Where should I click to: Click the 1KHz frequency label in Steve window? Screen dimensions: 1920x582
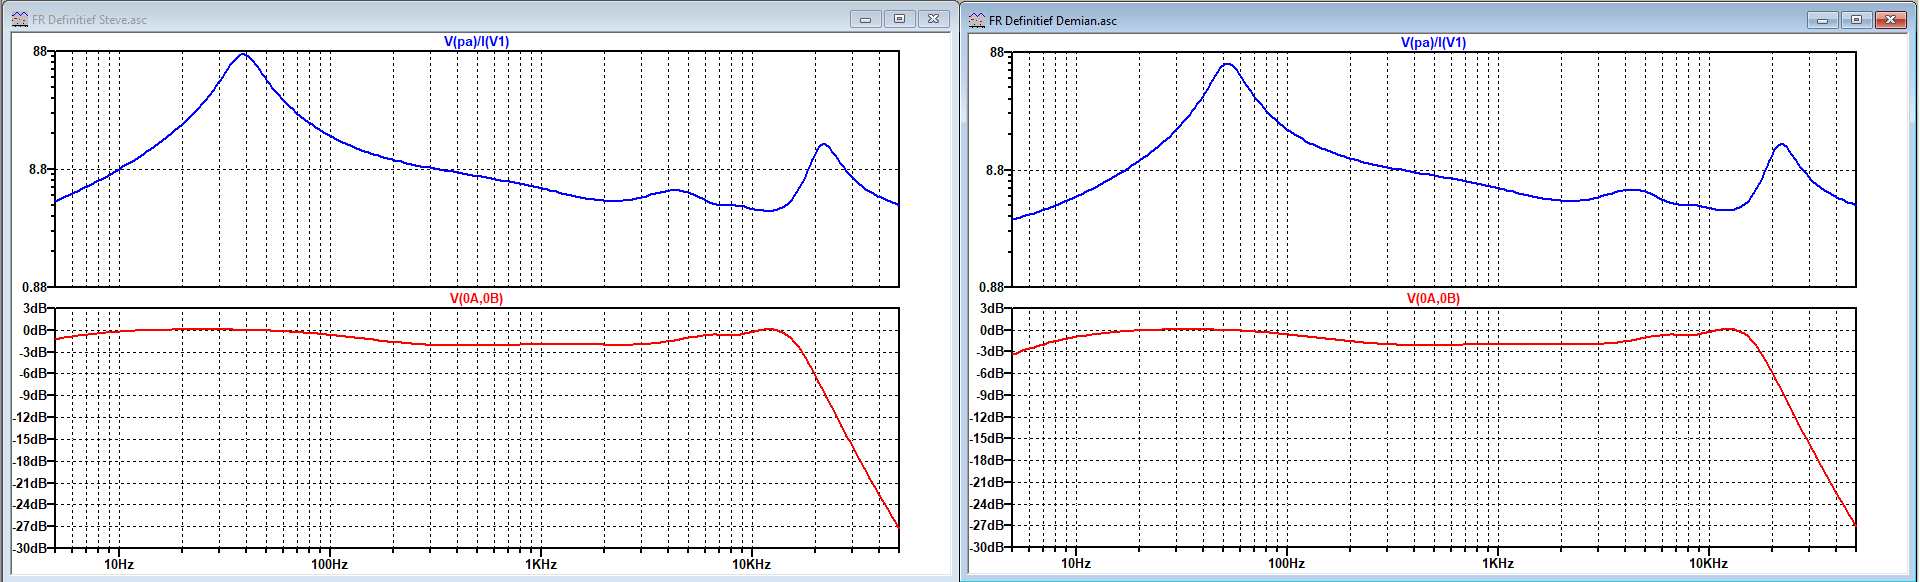coord(541,564)
